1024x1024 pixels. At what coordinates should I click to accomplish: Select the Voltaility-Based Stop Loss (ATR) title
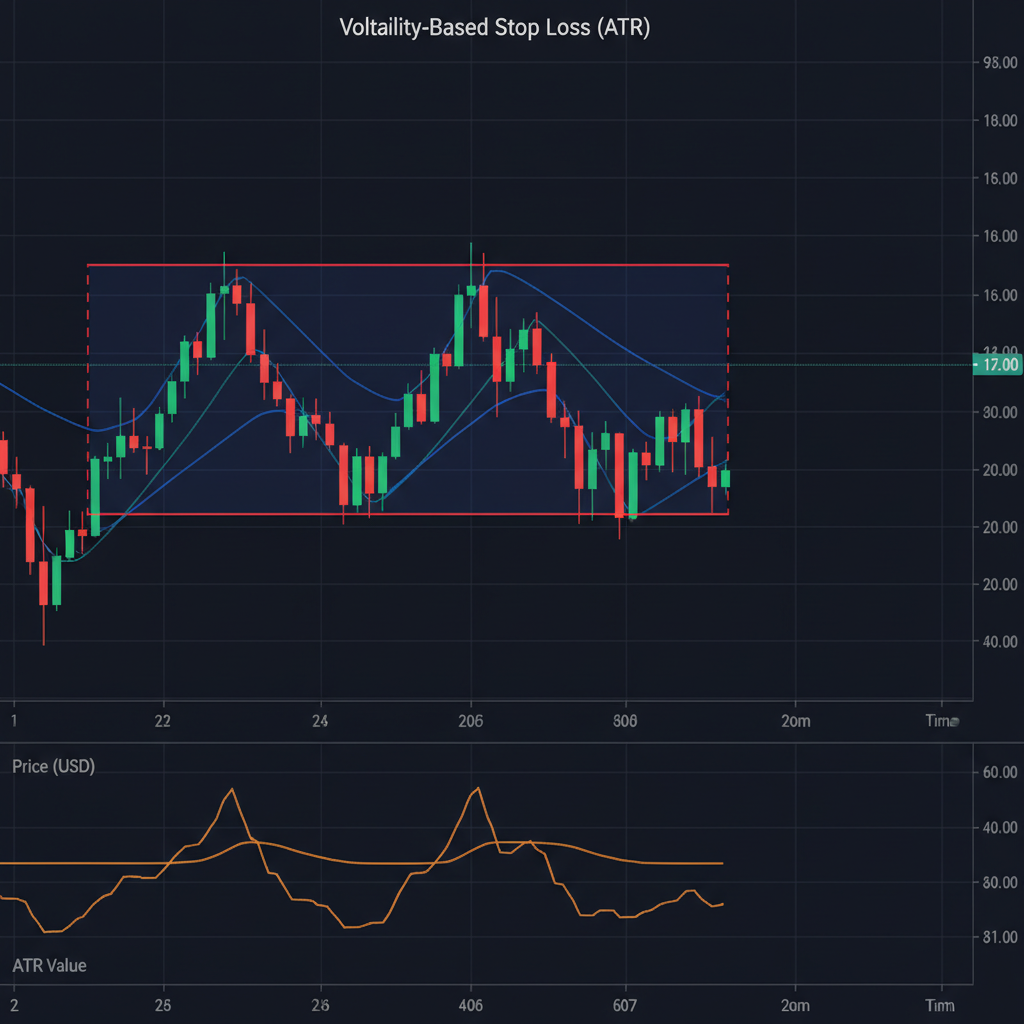(x=496, y=28)
